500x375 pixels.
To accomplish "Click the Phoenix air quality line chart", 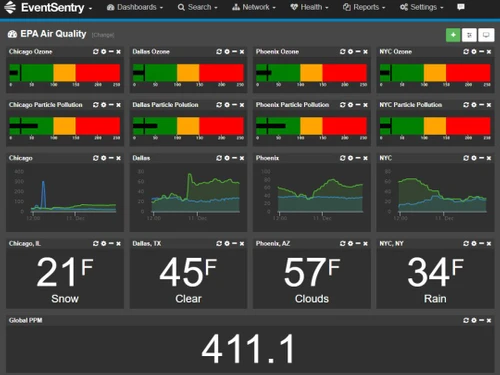I will (321, 195).
